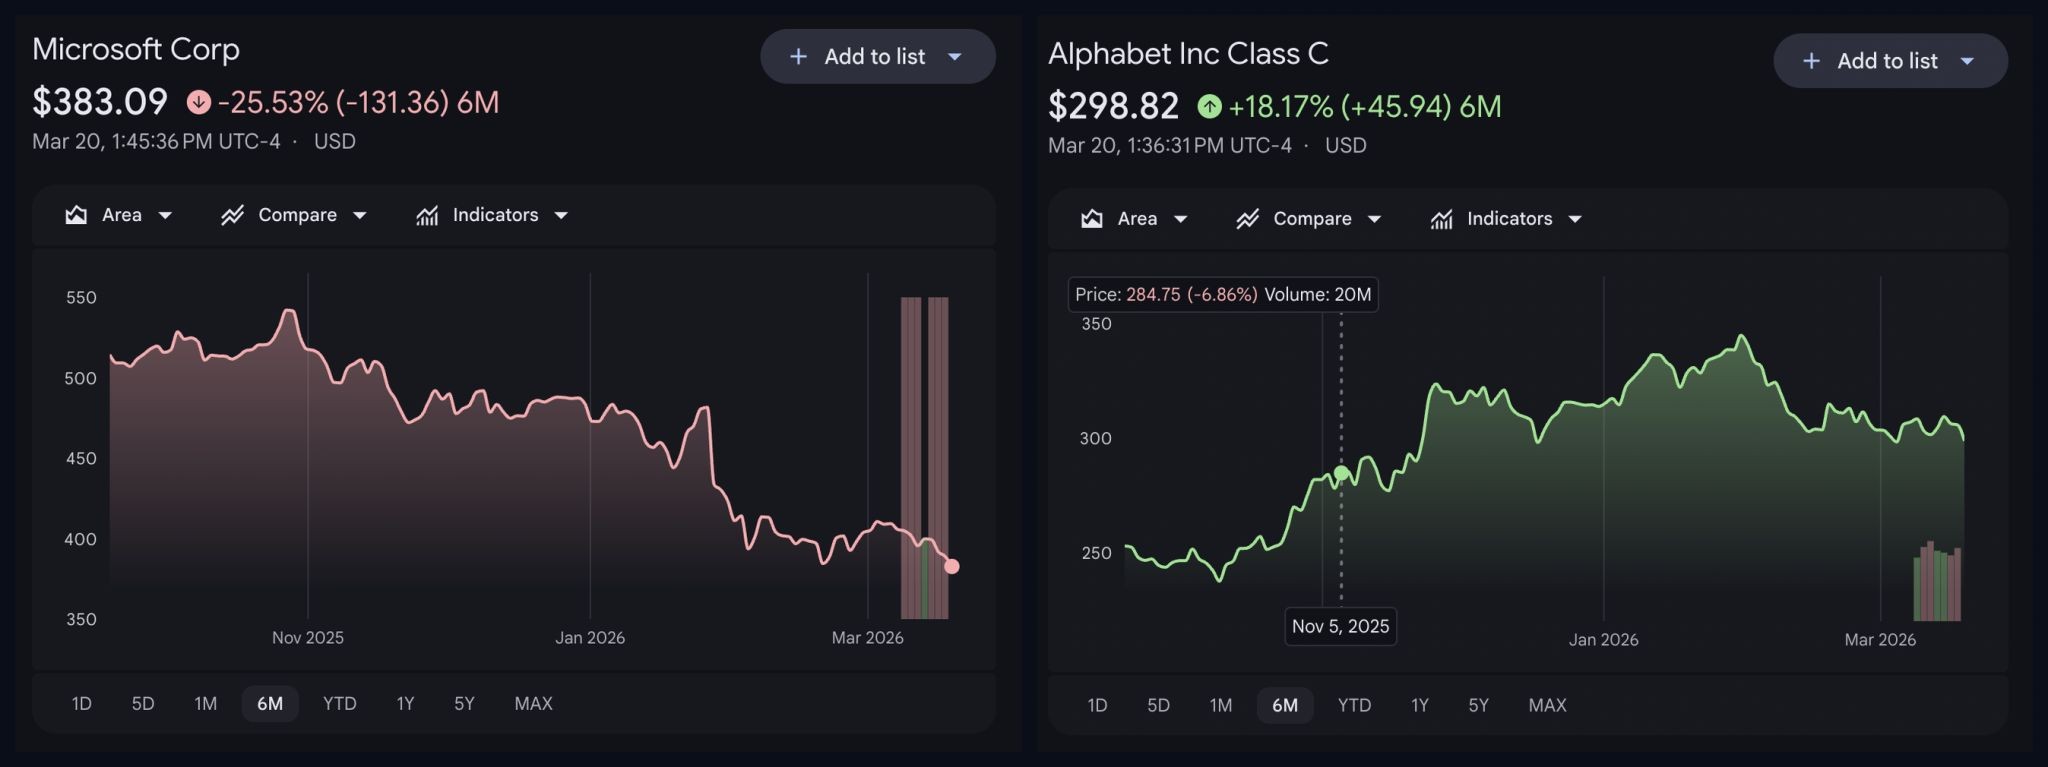Switch Microsoft chart to 1D range
This screenshot has width=2048, height=767.
click(82, 704)
